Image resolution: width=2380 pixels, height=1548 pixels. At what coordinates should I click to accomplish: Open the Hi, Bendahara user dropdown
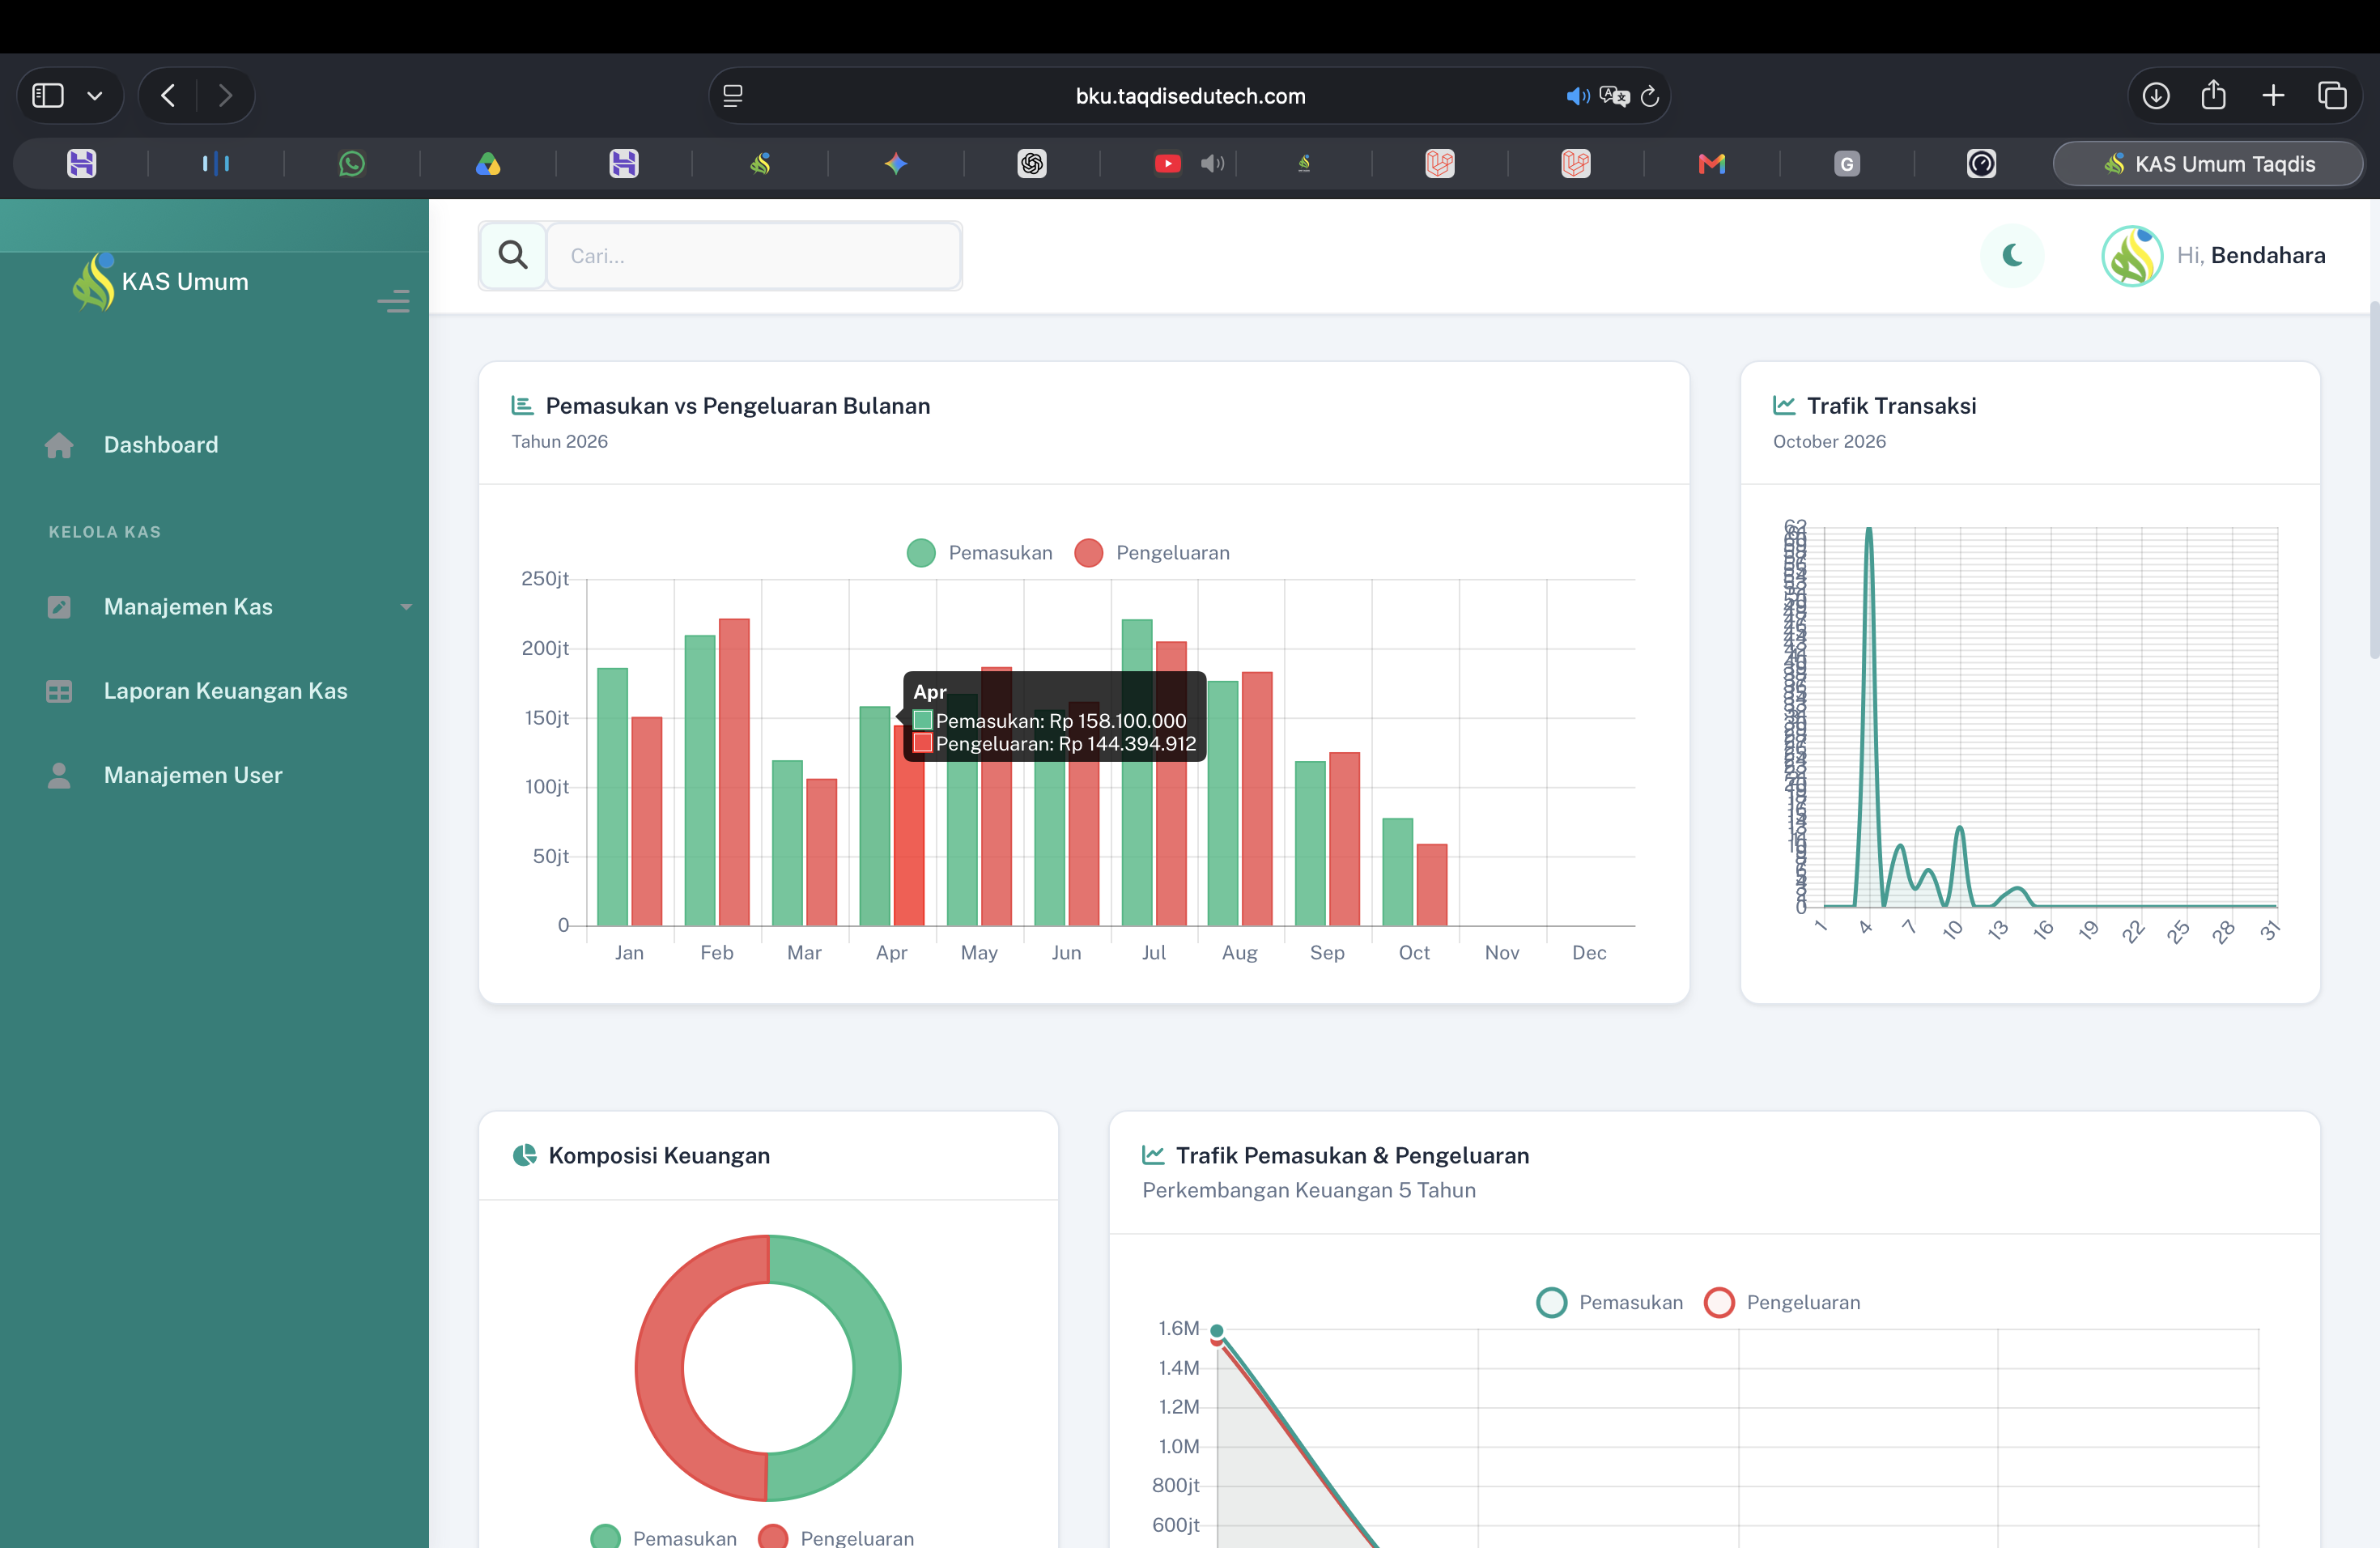pyautogui.click(x=2251, y=255)
